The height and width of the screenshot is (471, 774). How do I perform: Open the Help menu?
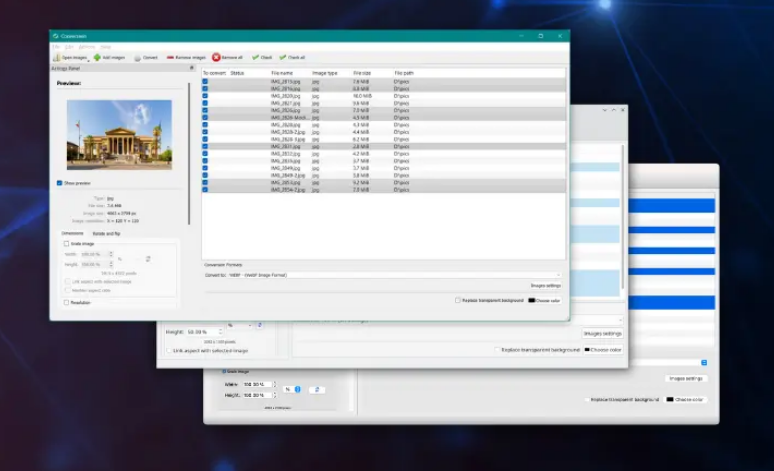(x=106, y=47)
